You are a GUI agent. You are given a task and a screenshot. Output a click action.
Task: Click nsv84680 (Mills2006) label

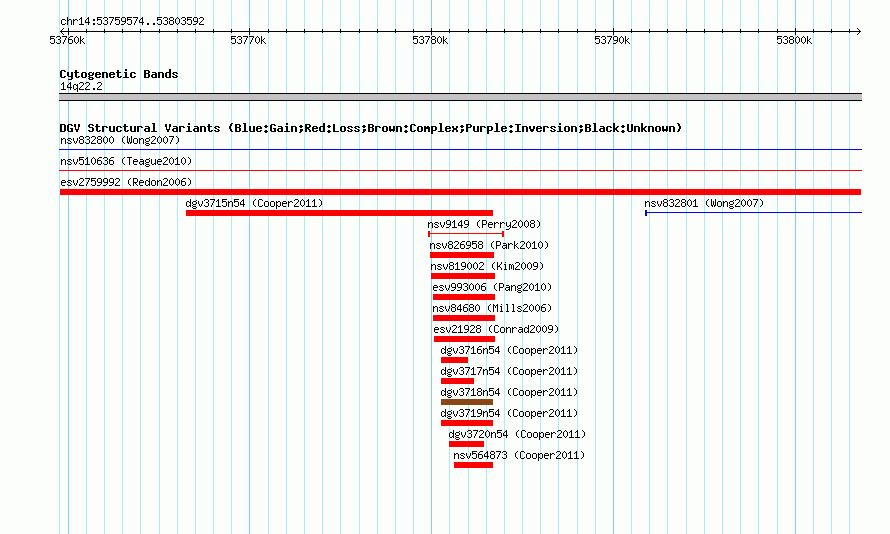pos(492,308)
